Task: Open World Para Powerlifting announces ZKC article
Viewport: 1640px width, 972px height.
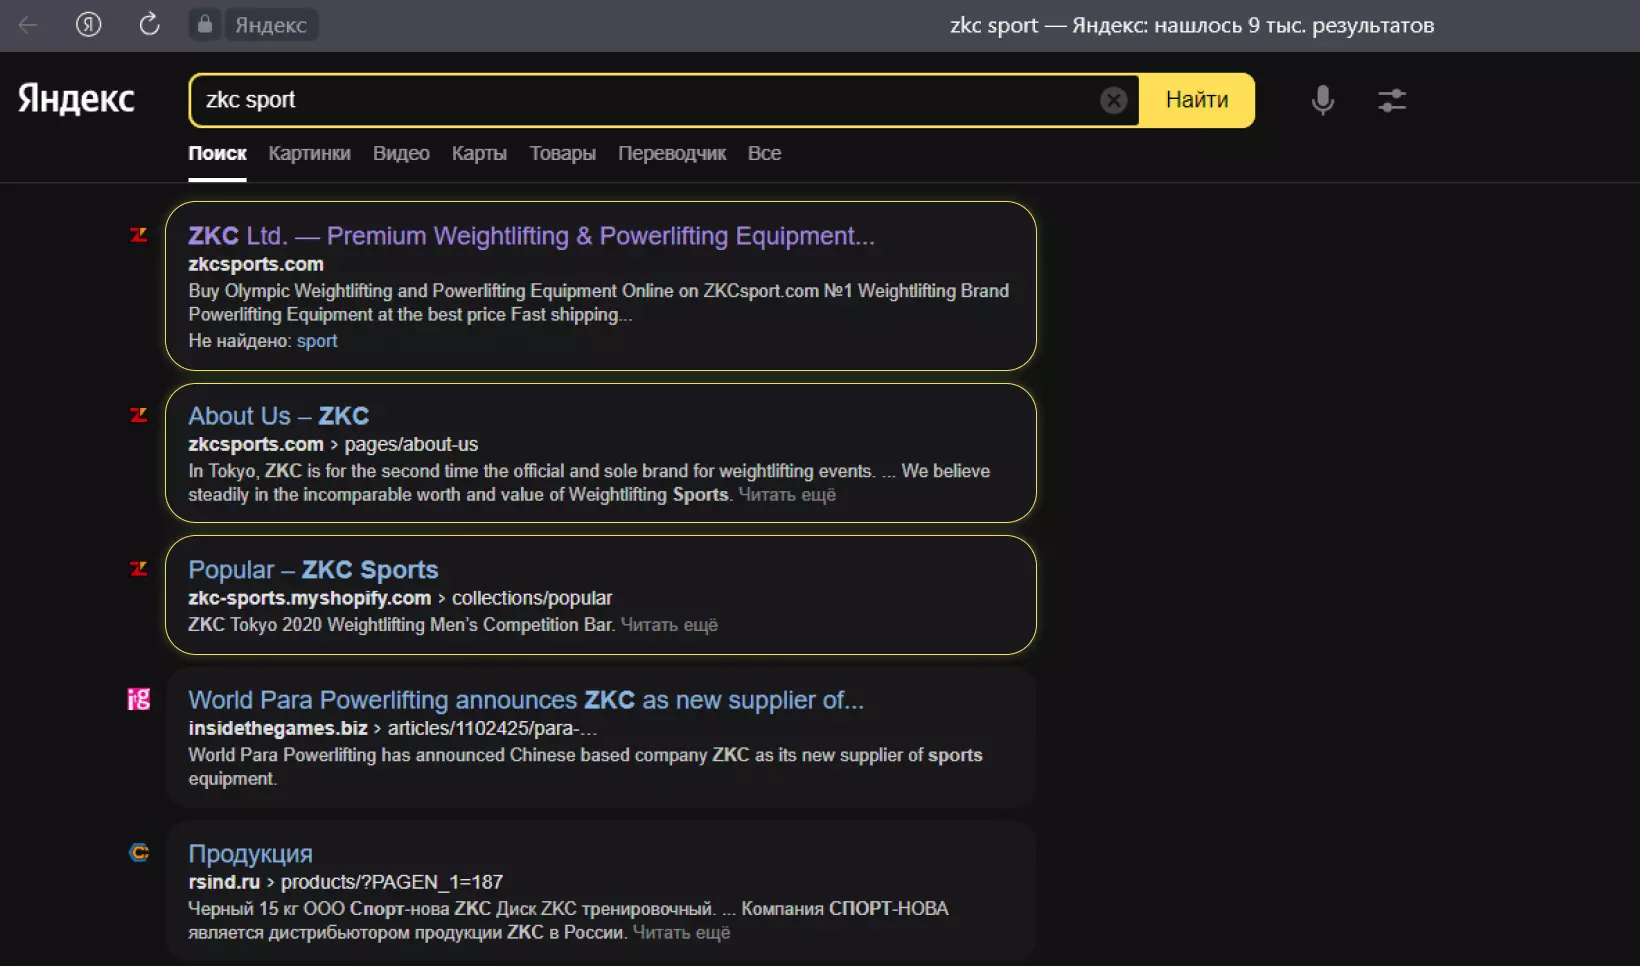Action: tap(526, 700)
